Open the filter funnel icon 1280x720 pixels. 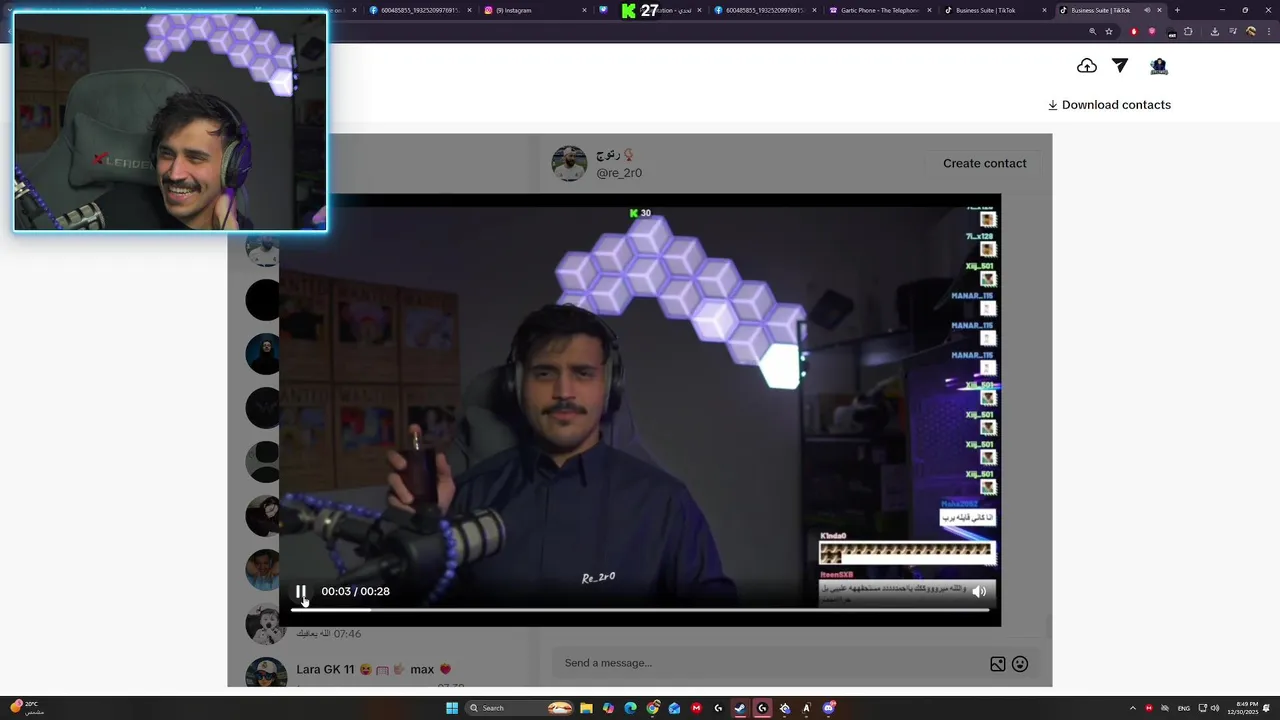click(x=1120, y=66)
